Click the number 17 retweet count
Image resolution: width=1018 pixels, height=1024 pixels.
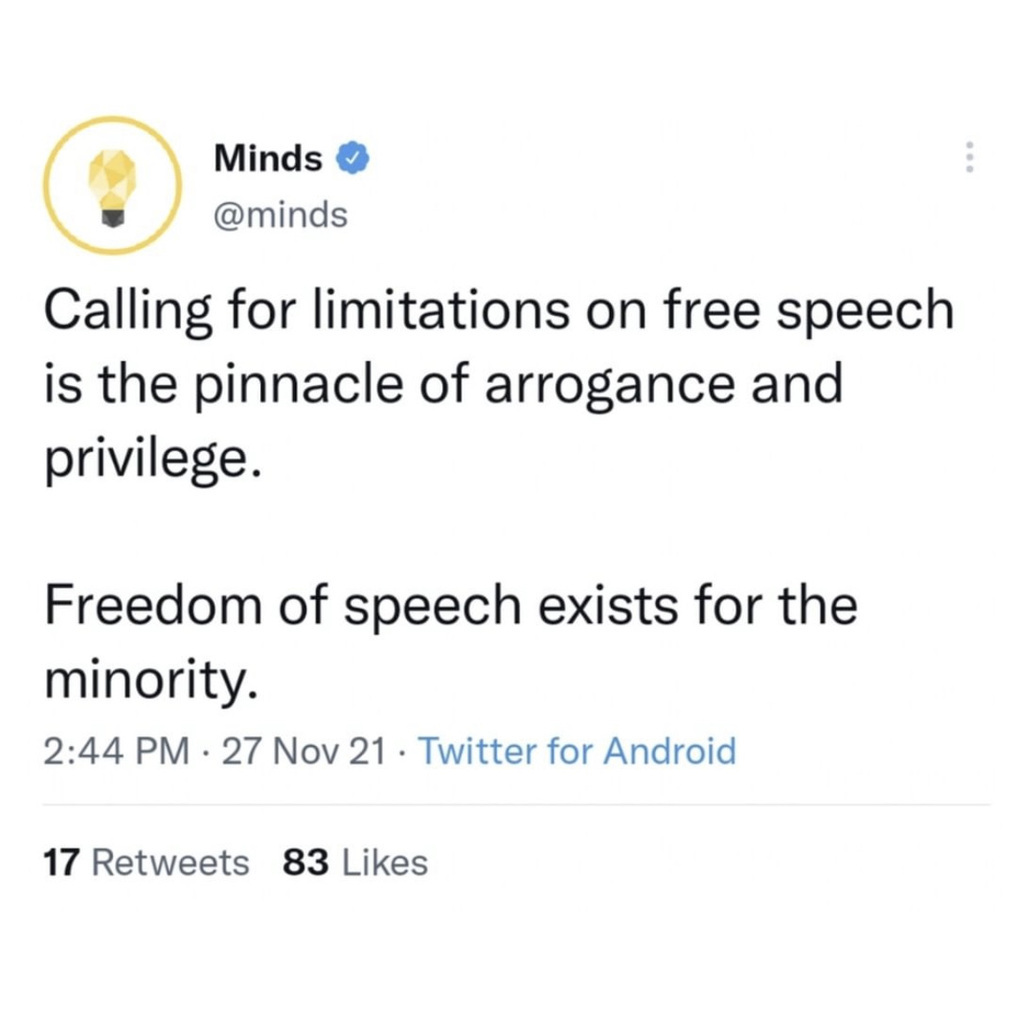click(62, 862)
